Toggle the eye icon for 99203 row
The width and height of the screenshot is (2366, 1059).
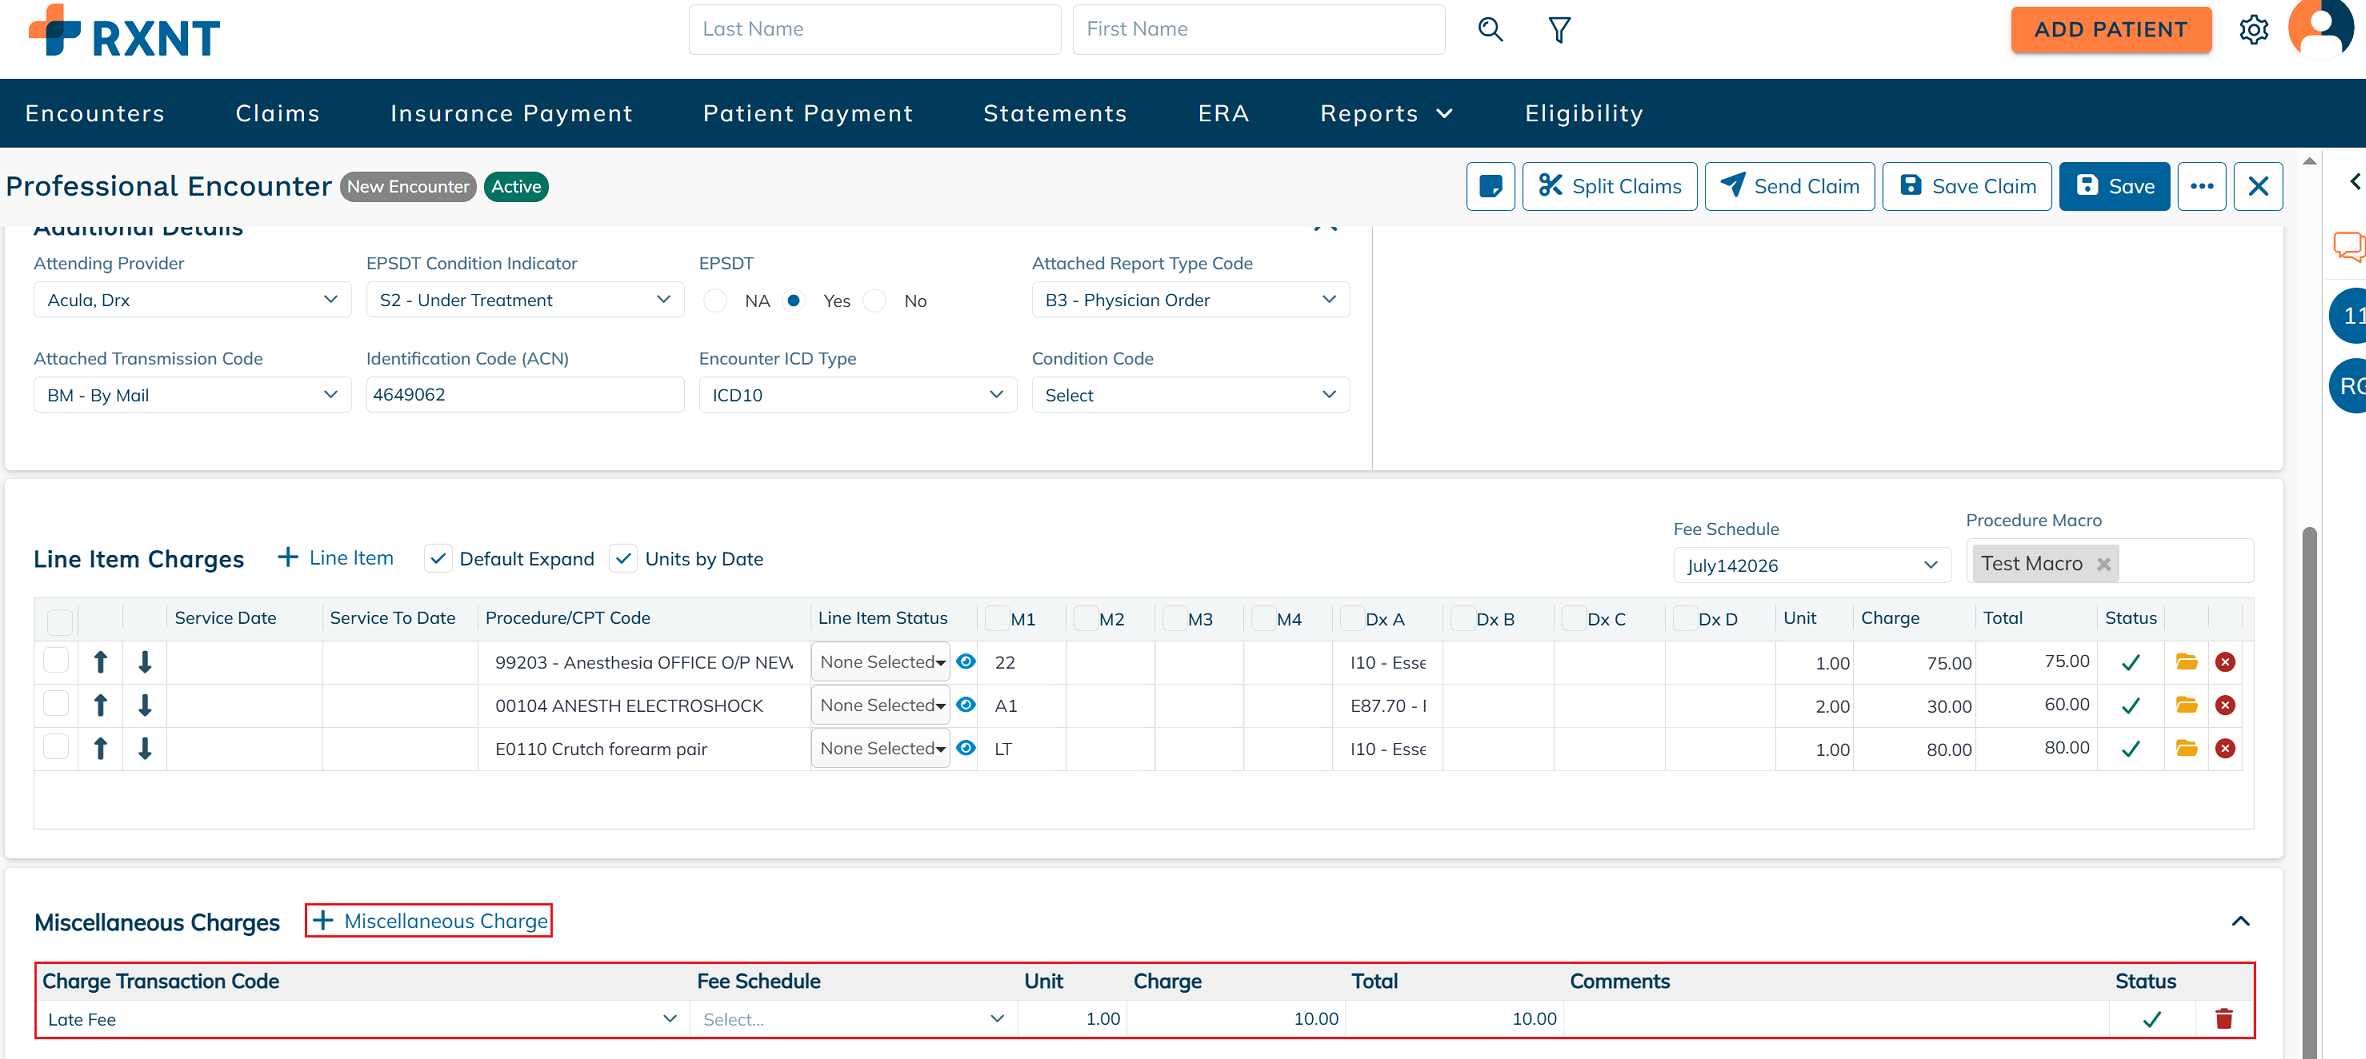pyautogui.click(x=966, y=661)
